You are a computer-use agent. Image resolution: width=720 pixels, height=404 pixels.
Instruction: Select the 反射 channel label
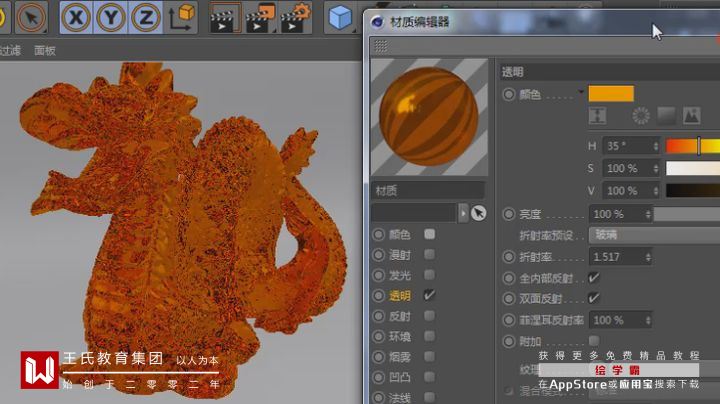coord(399,316)
